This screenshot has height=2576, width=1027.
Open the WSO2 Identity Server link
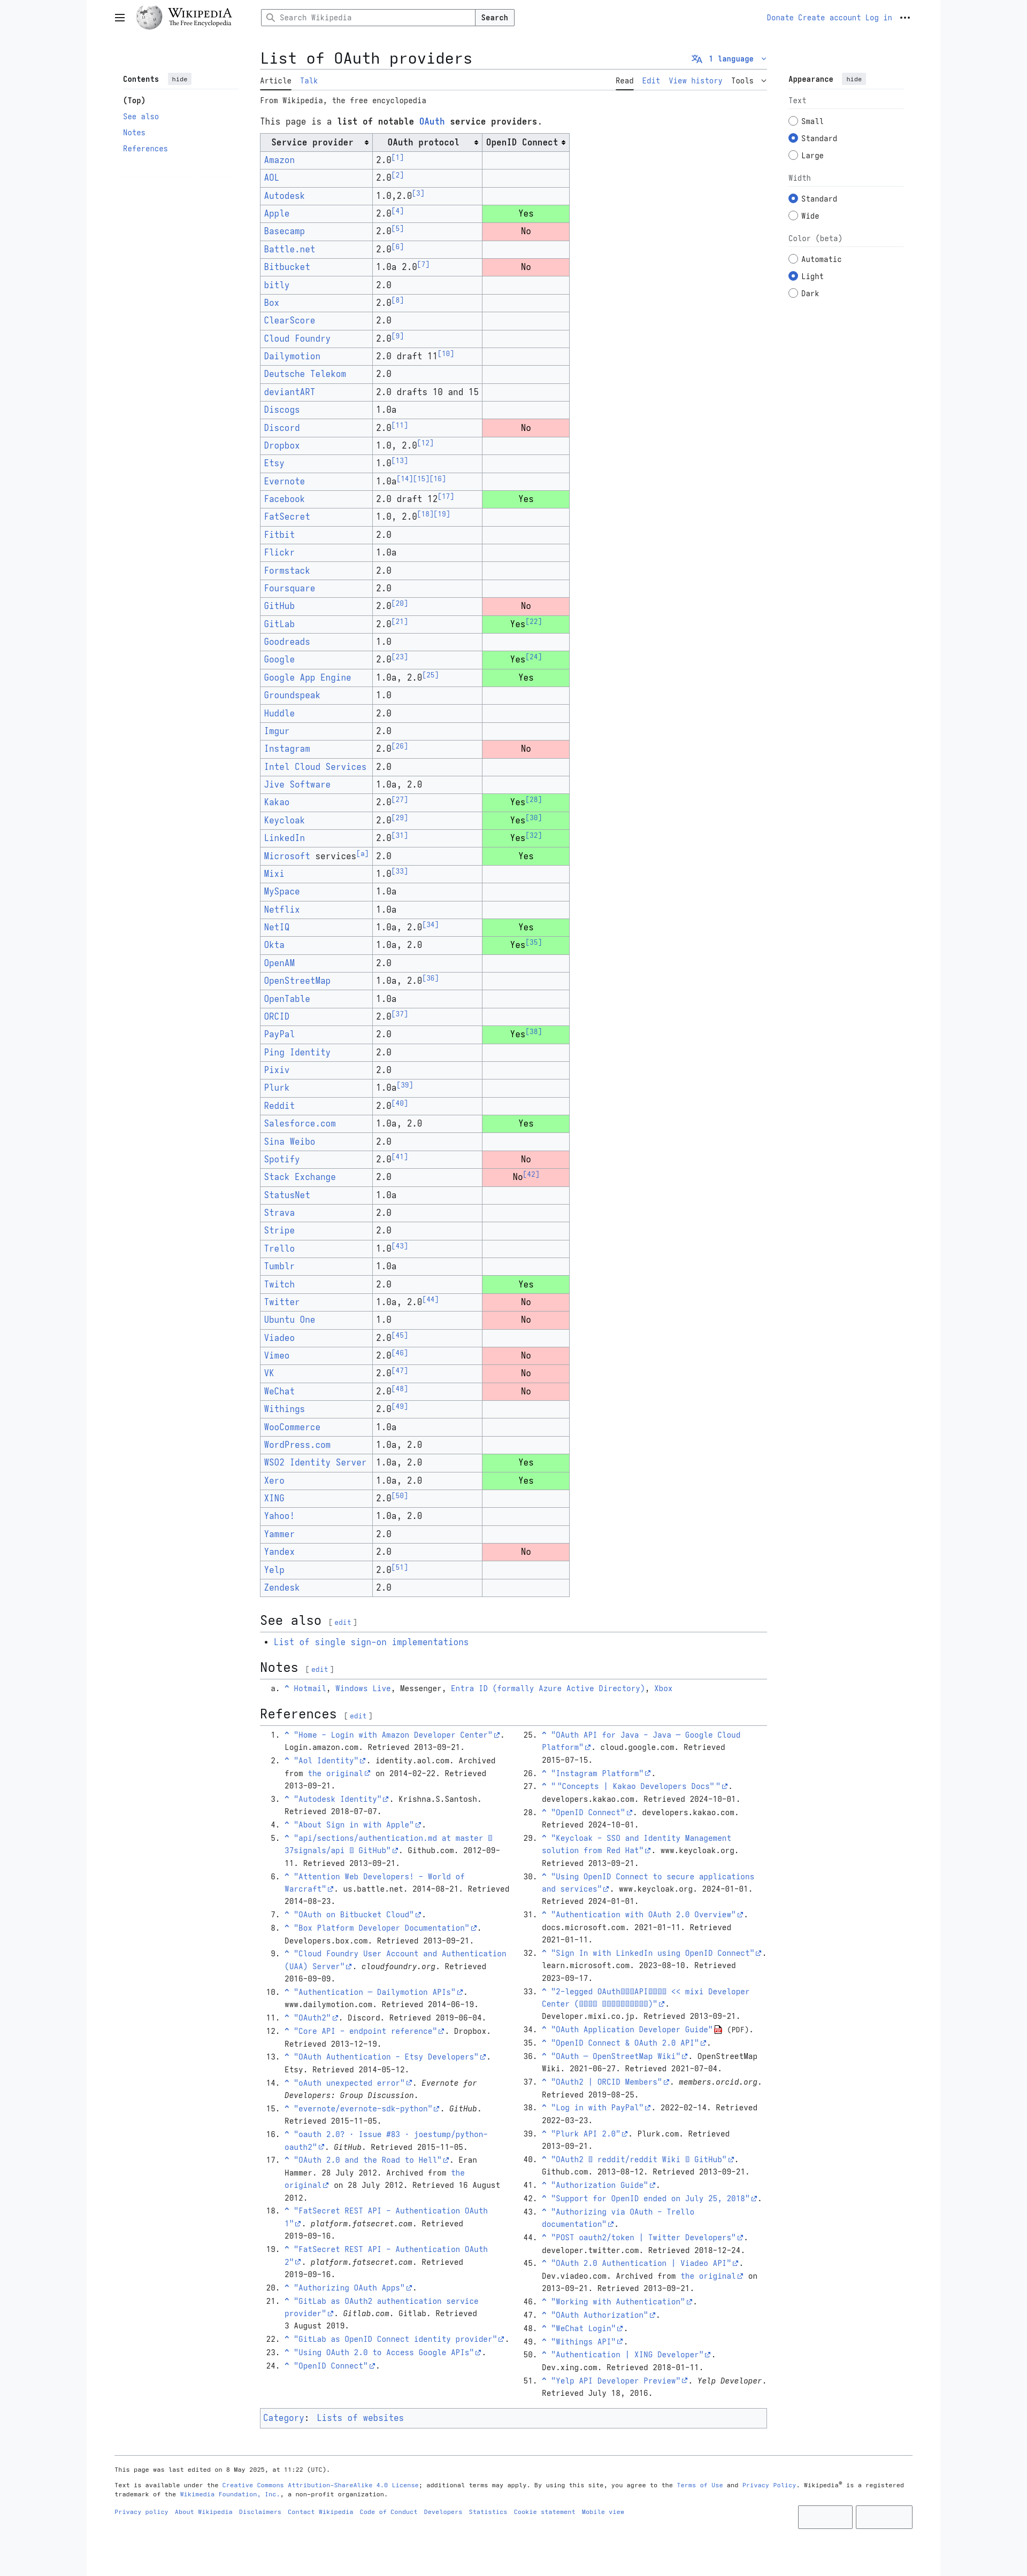point(315,1463)
